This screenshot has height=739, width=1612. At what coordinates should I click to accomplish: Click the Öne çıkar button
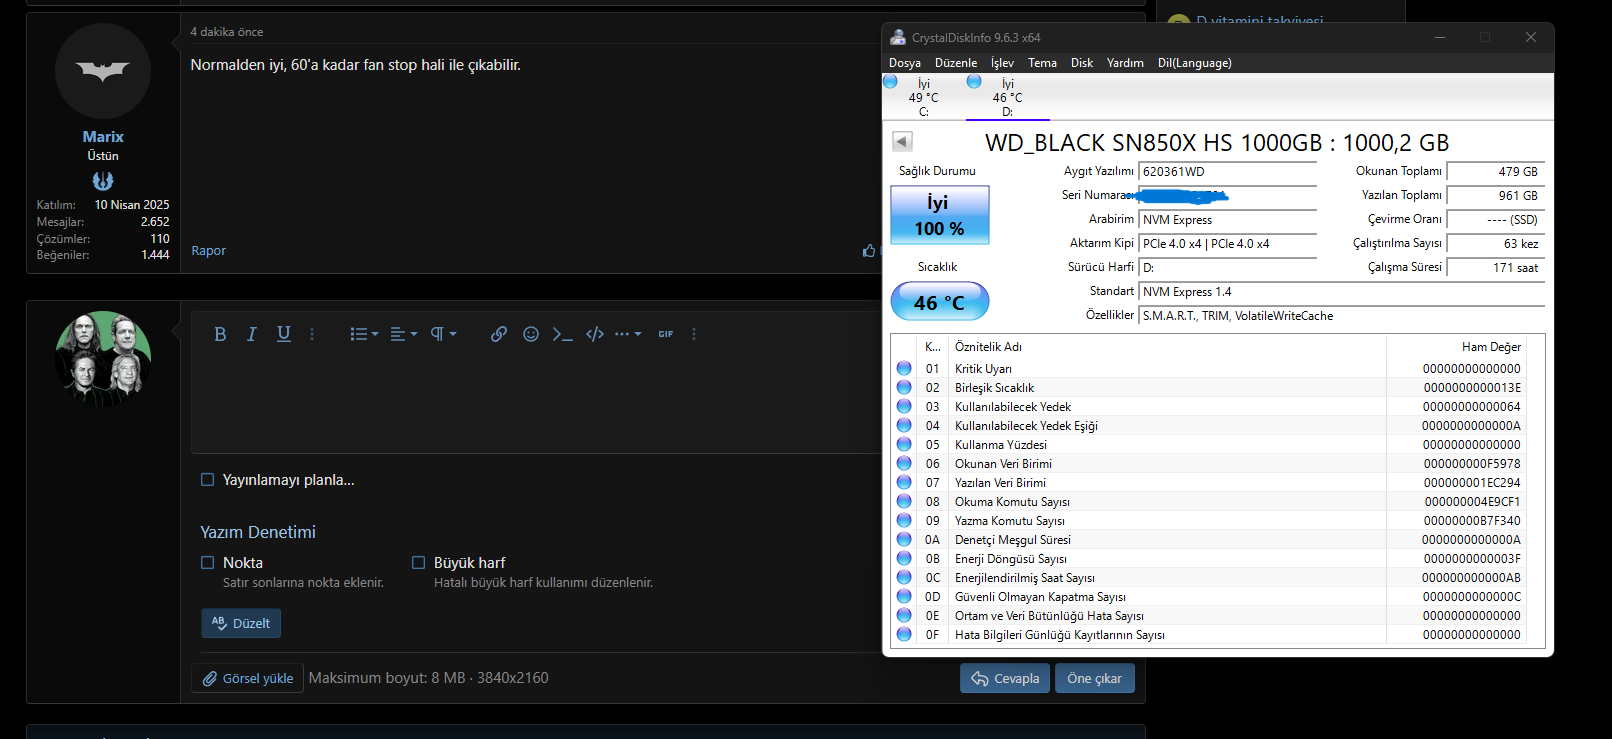[1094, 678]
